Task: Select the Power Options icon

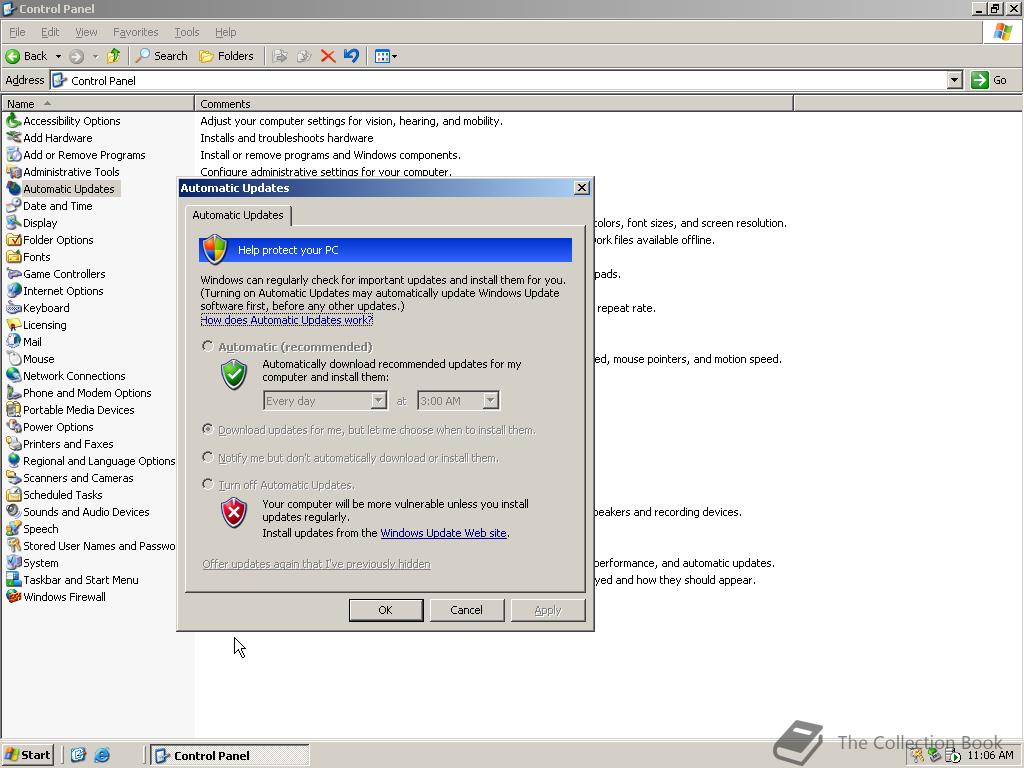Action: (13, 426)
